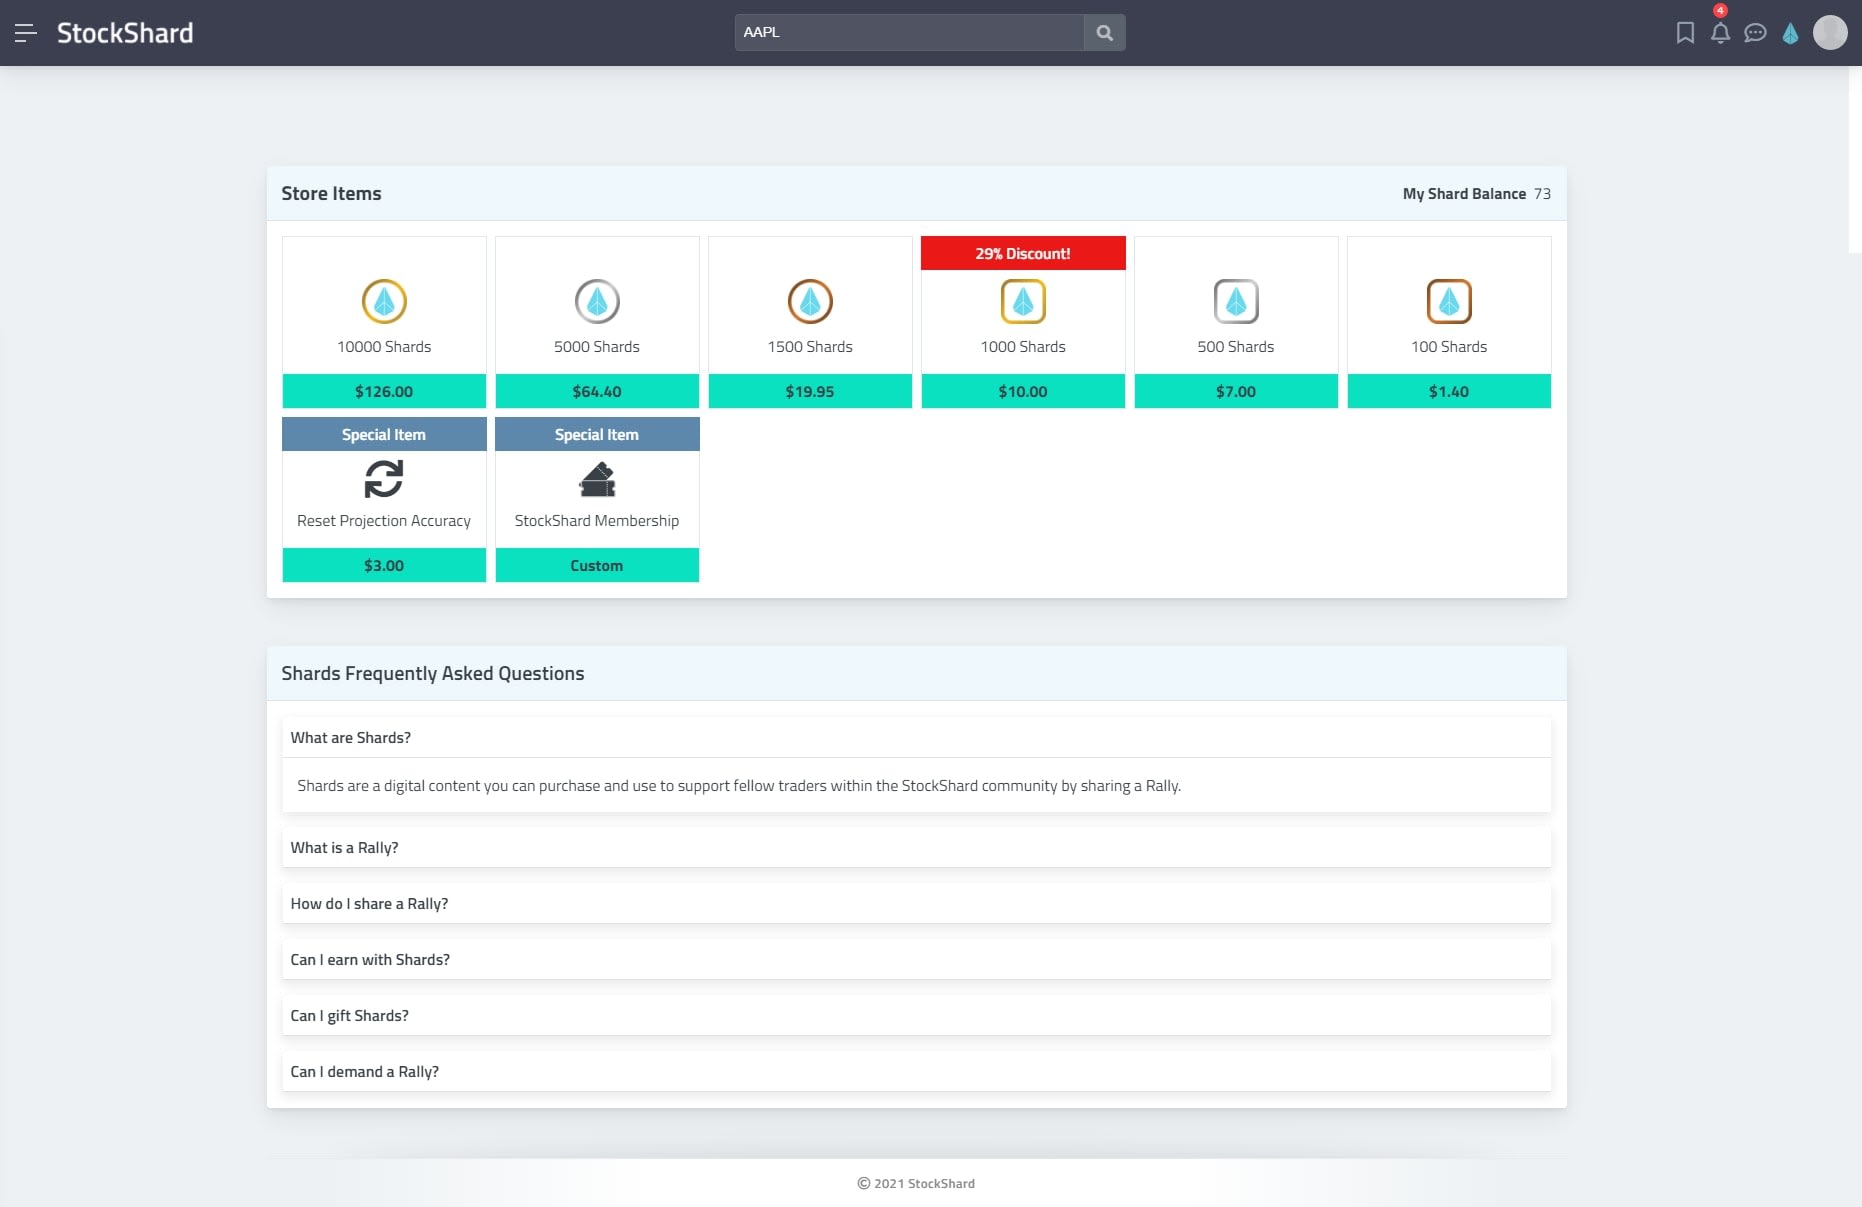Select the 10000 Shards gold icon

tap(384, 301)
